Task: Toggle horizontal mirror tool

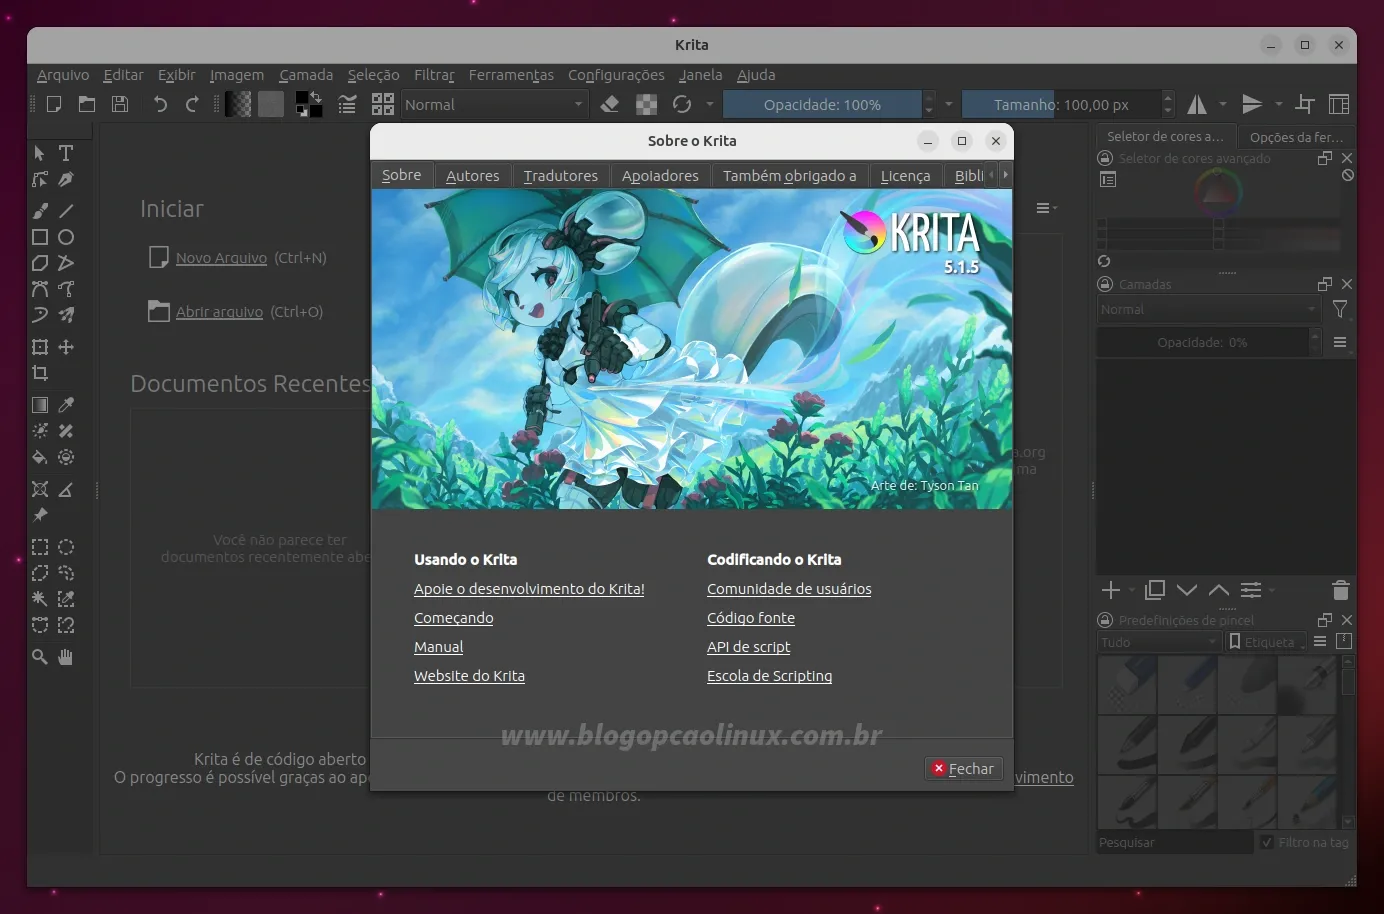Action: pos(1197,104)
